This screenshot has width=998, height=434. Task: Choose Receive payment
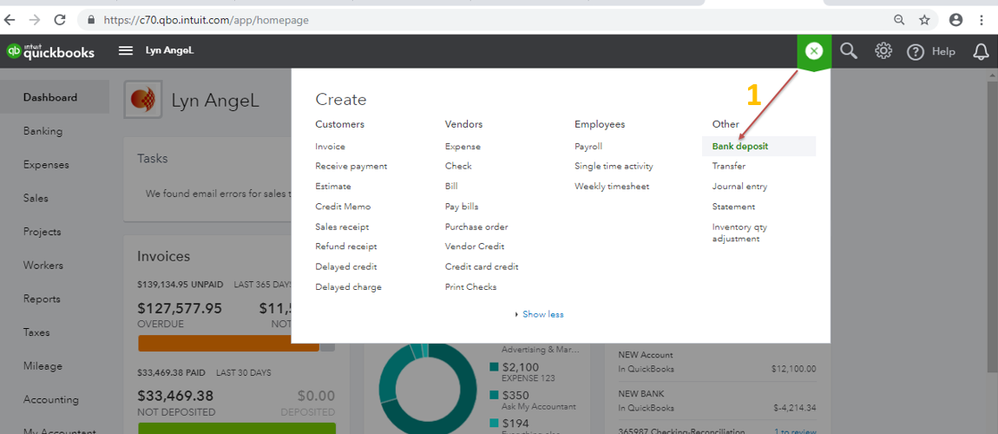(x=351, y=166)
